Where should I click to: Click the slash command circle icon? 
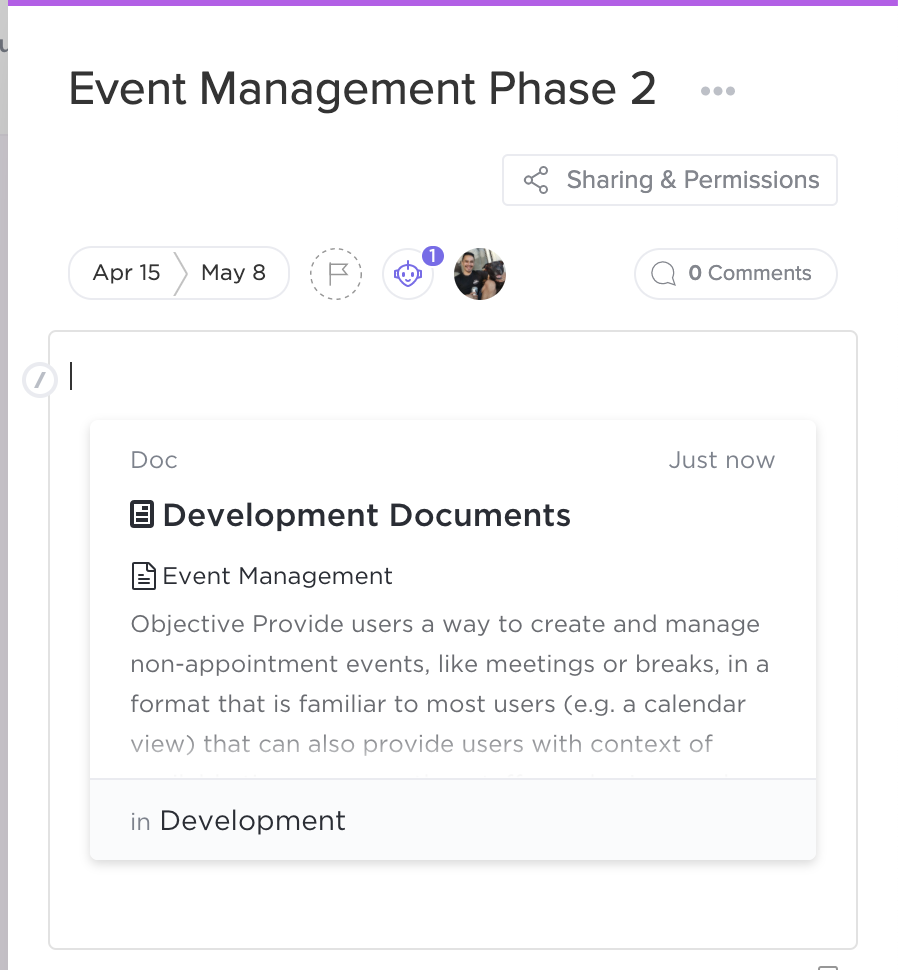coord(40,380)
